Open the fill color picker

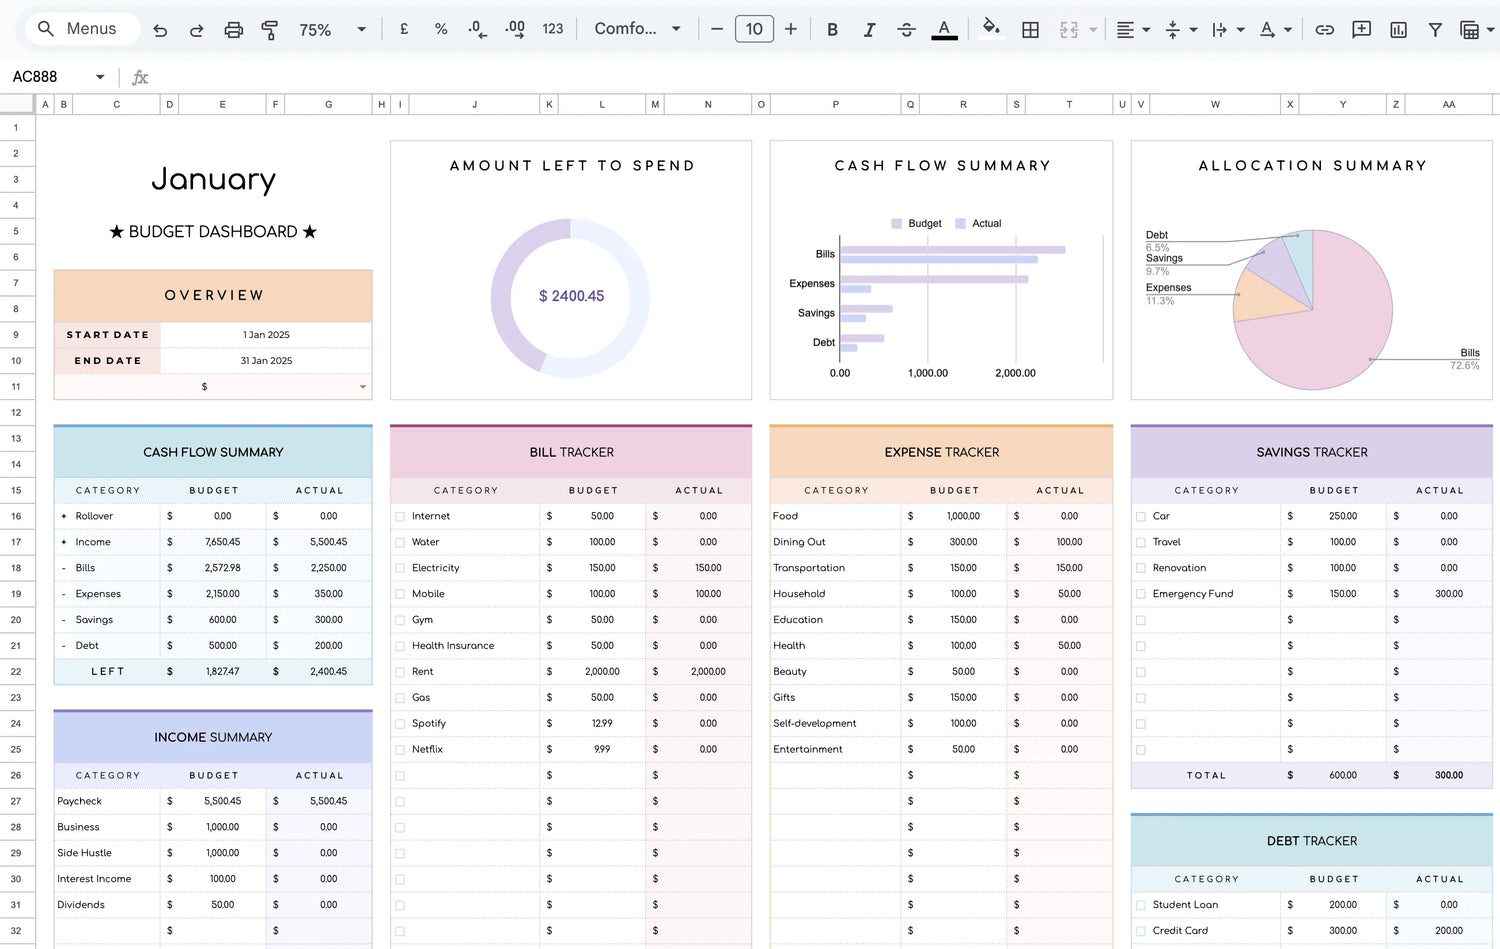991,29
